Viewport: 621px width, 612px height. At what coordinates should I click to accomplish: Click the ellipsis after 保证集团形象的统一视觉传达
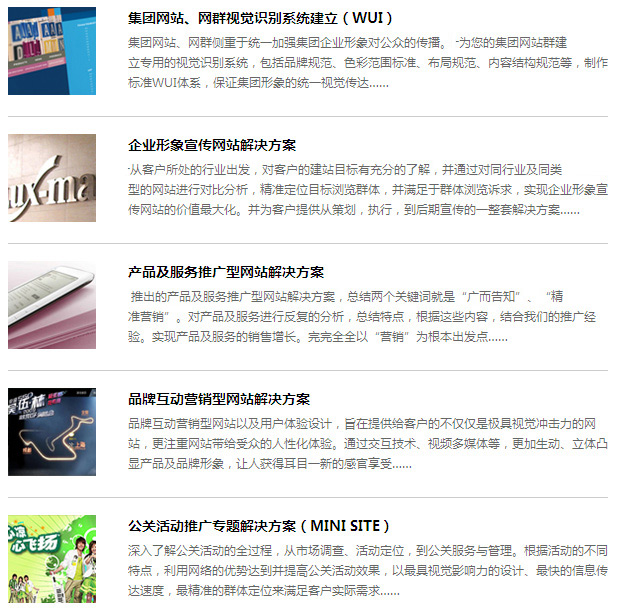(x=379, y=86)
